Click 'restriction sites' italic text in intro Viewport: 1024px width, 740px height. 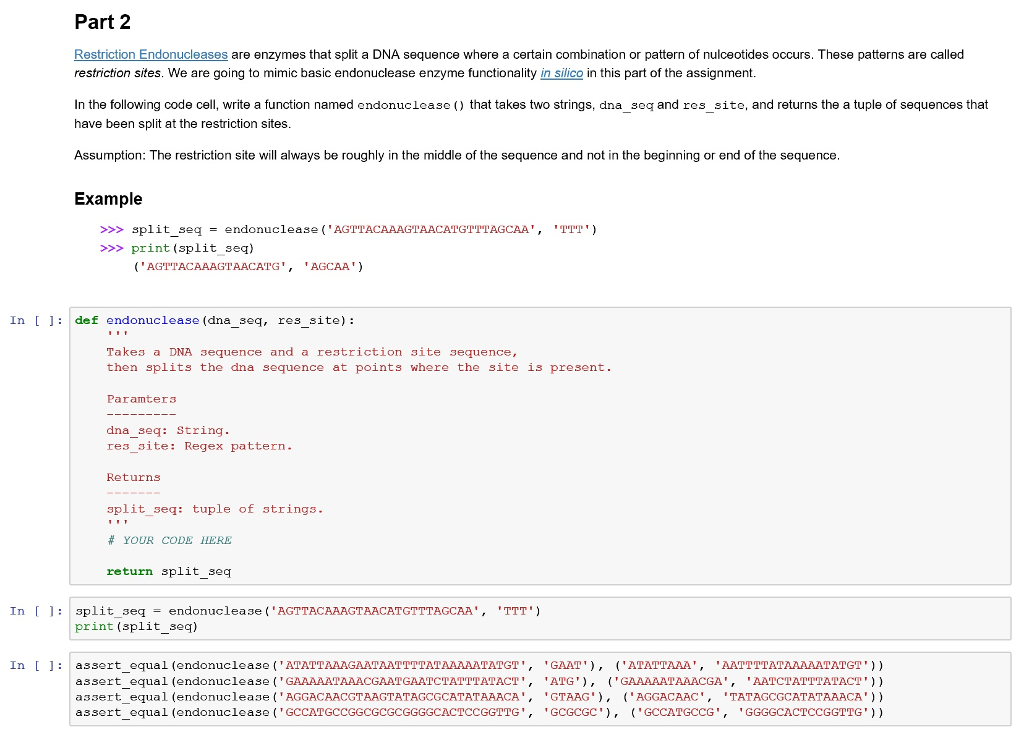click(x=117, y=72)
